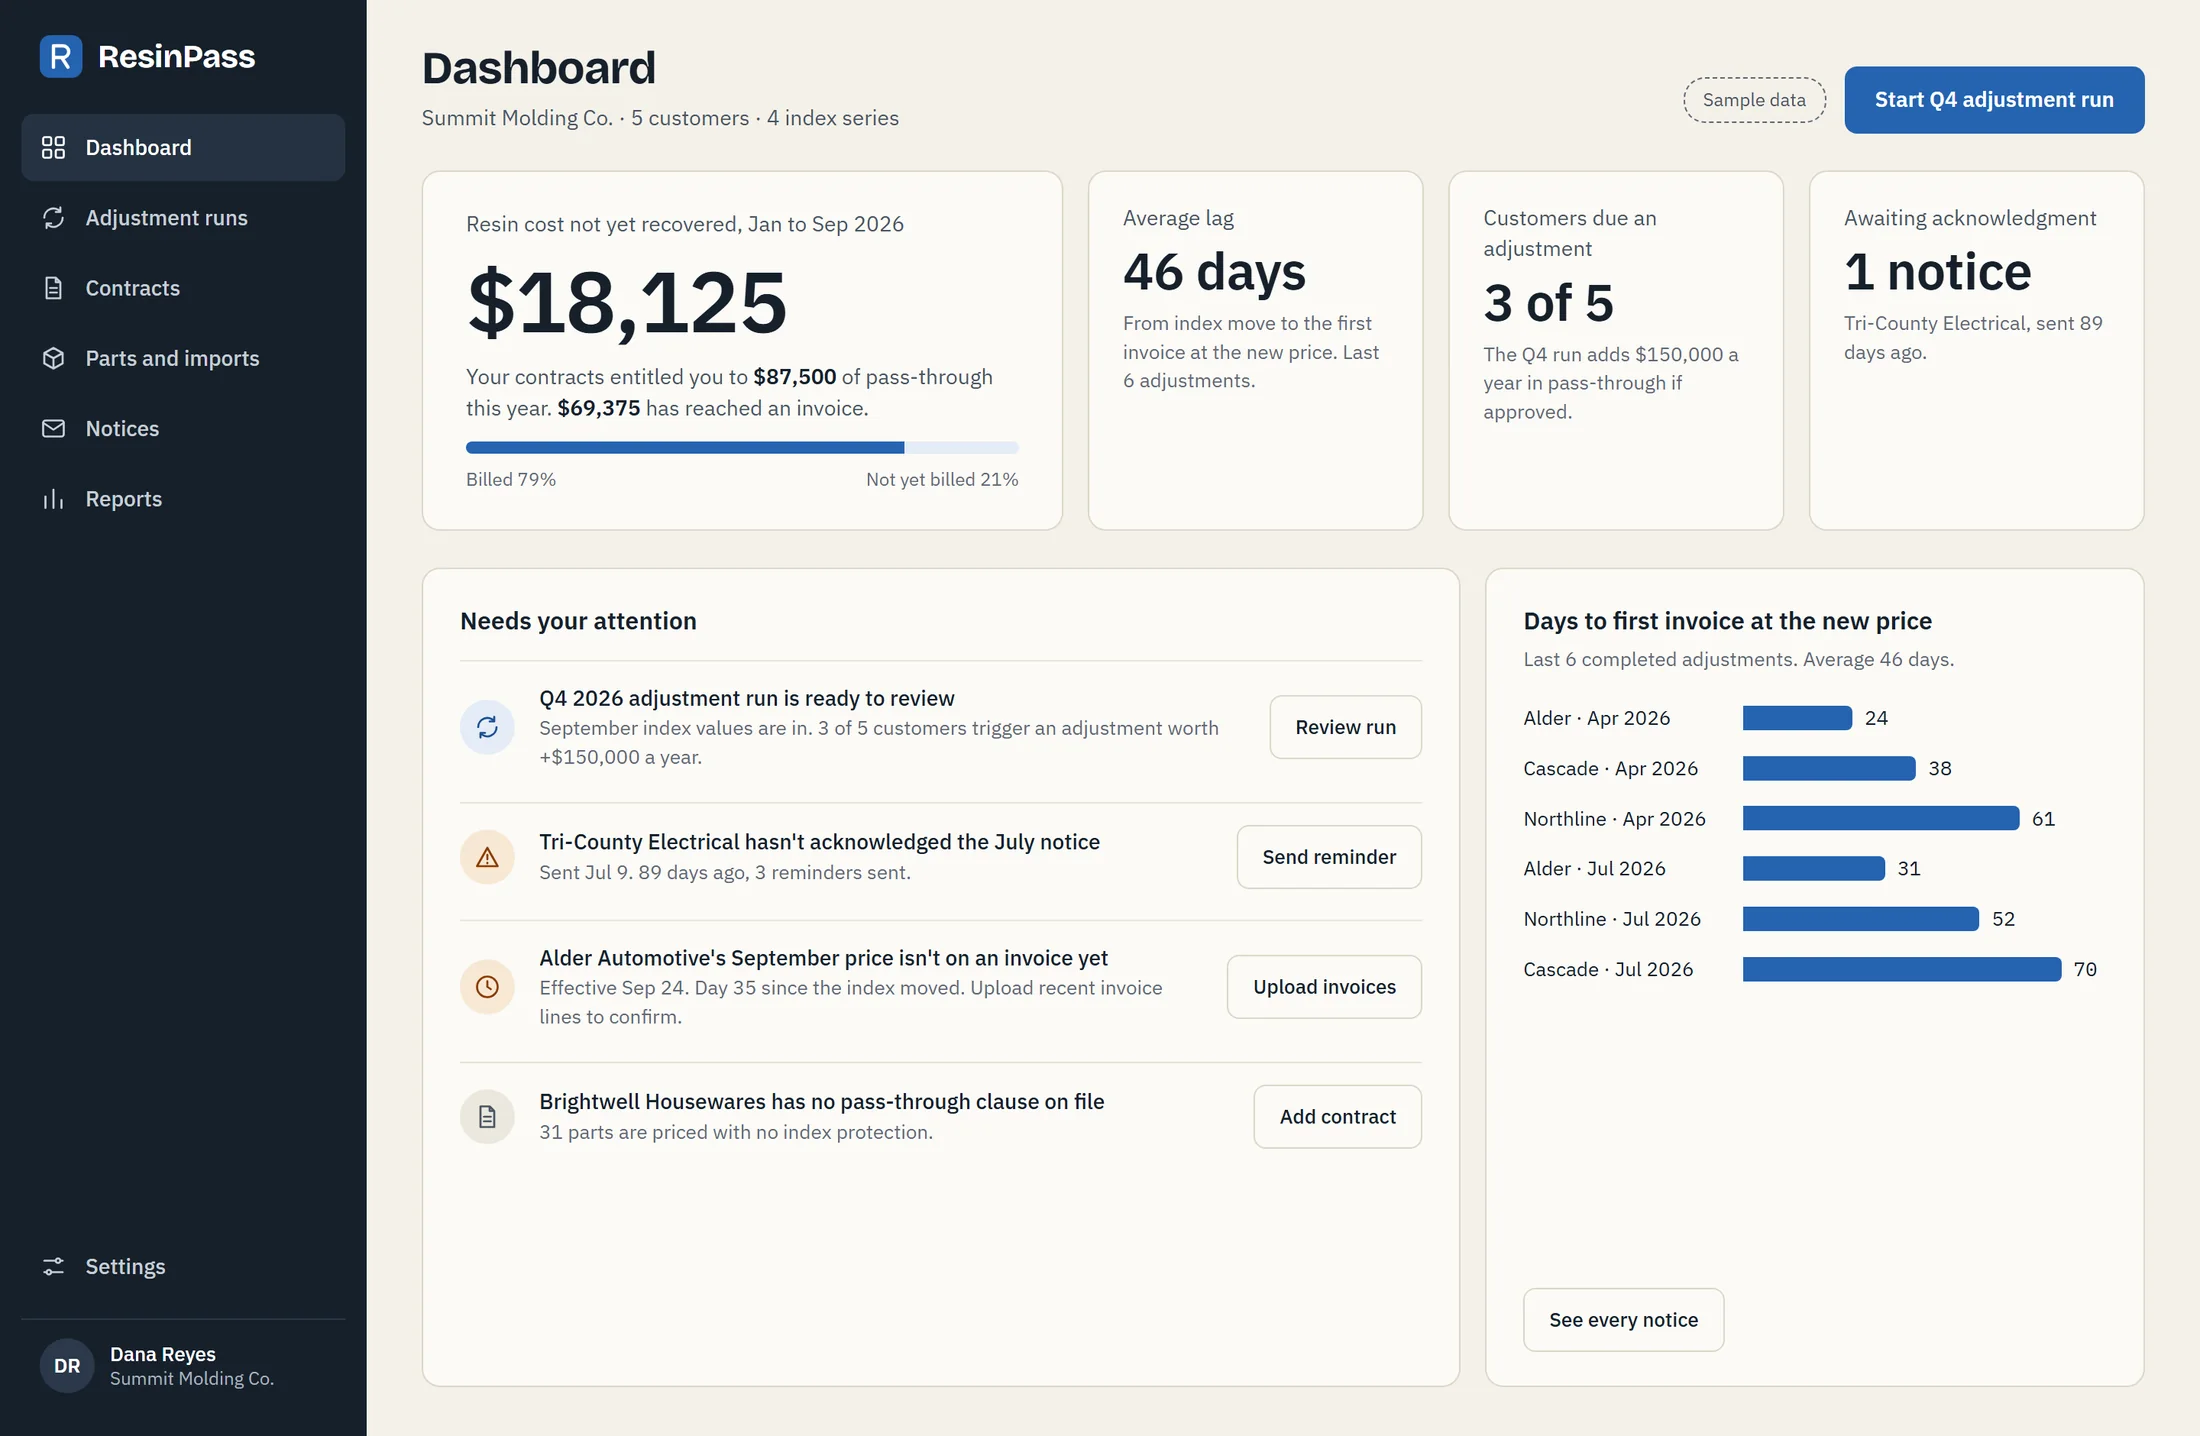This screenshot has height=1436, width=2200.
Task: Click the Northline Apr 2026 value 61
Action: (x=2043, y=819)
